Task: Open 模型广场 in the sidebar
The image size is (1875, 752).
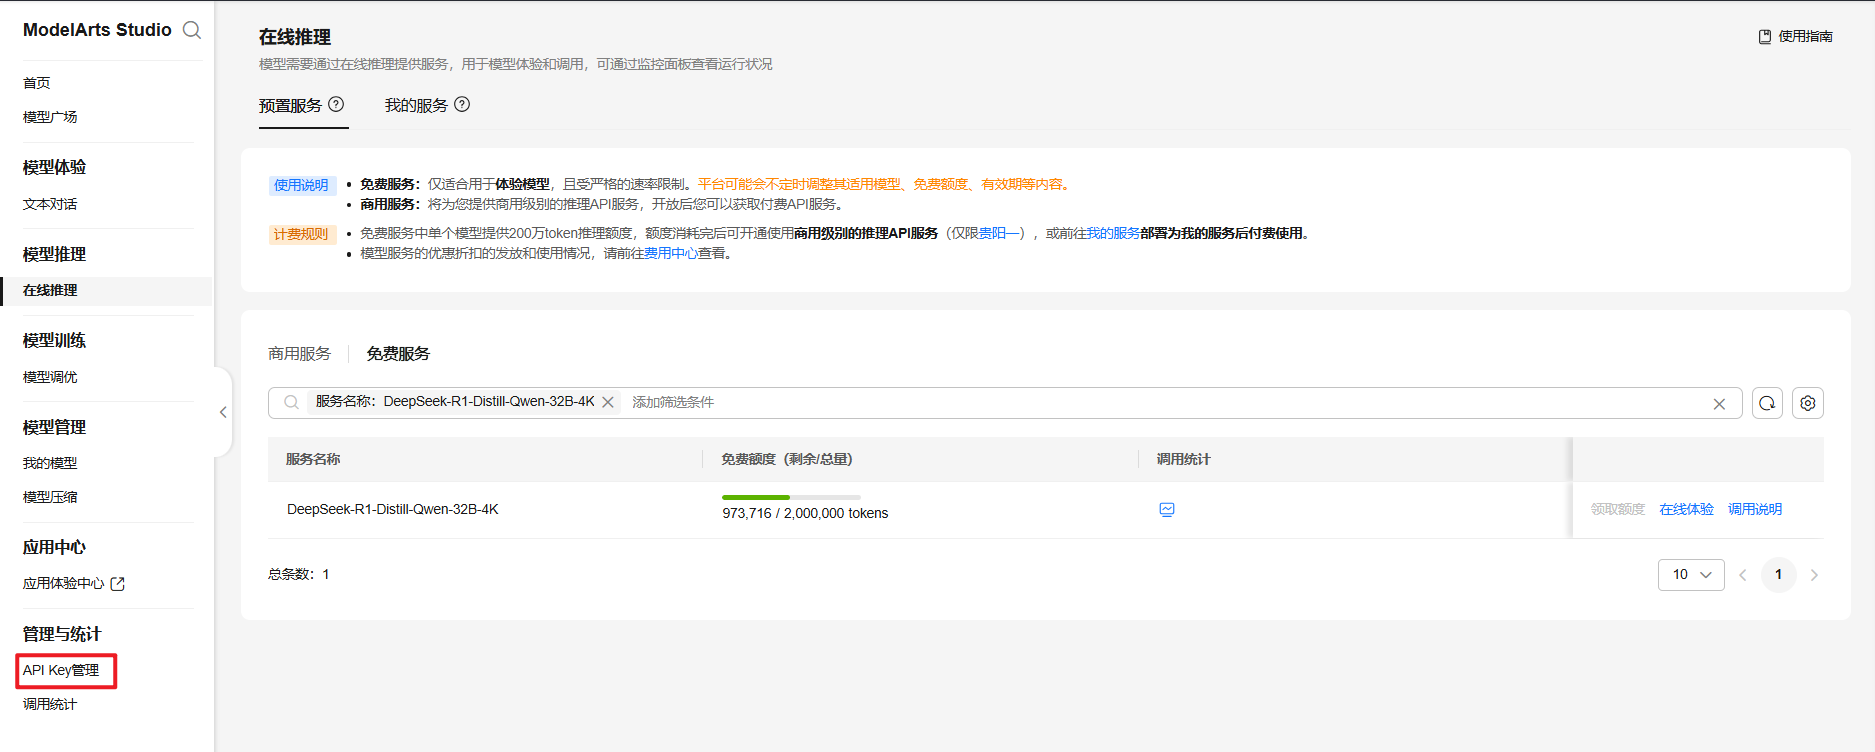Action: [50, 117]
